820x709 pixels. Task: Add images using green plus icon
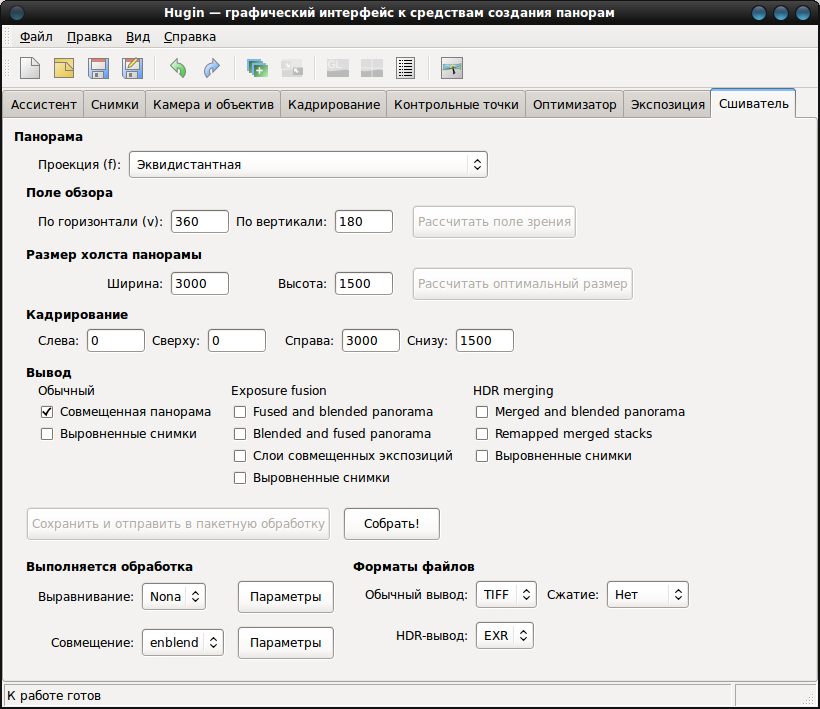coord(257,68)
